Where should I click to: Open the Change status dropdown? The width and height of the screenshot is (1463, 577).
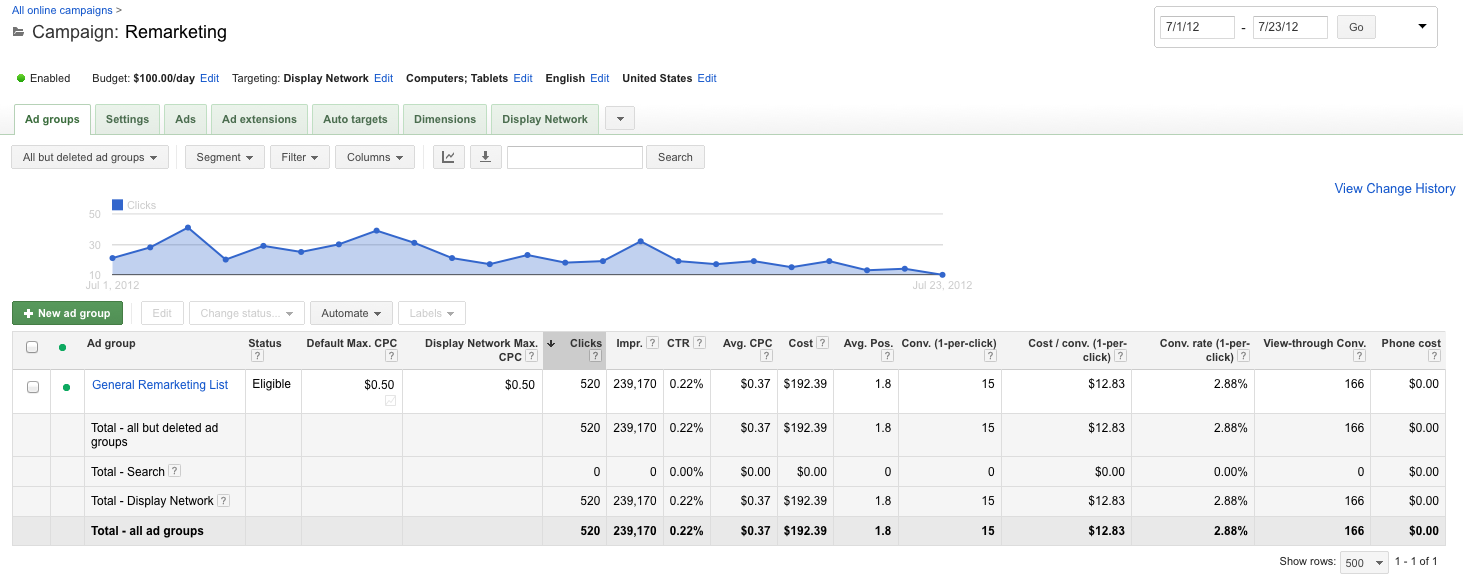[246, 313]
